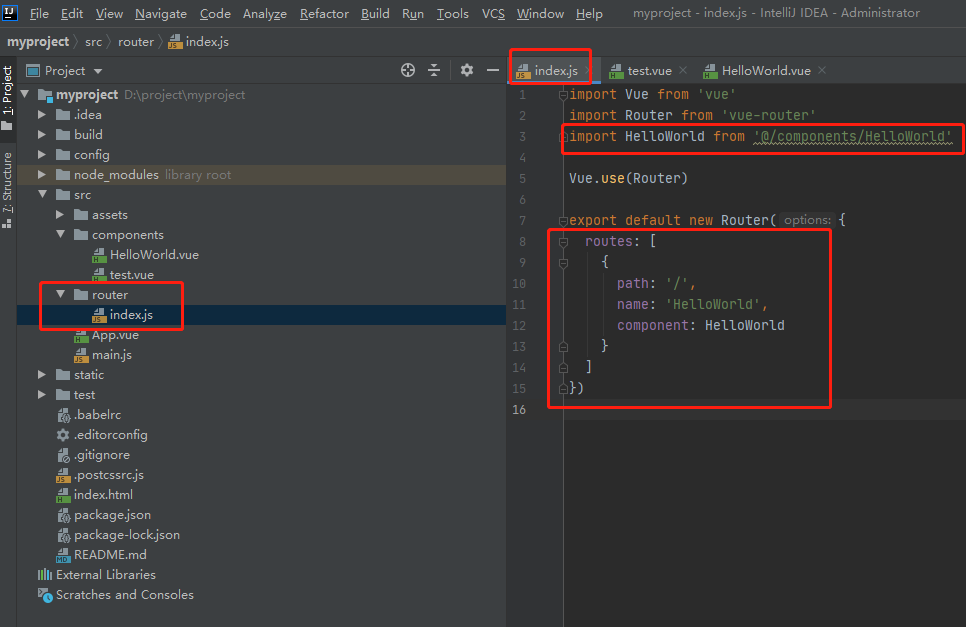Close the HelloWorld.vue tab
This screenshot has width=966, height=627.
click(x=822, y=70)
